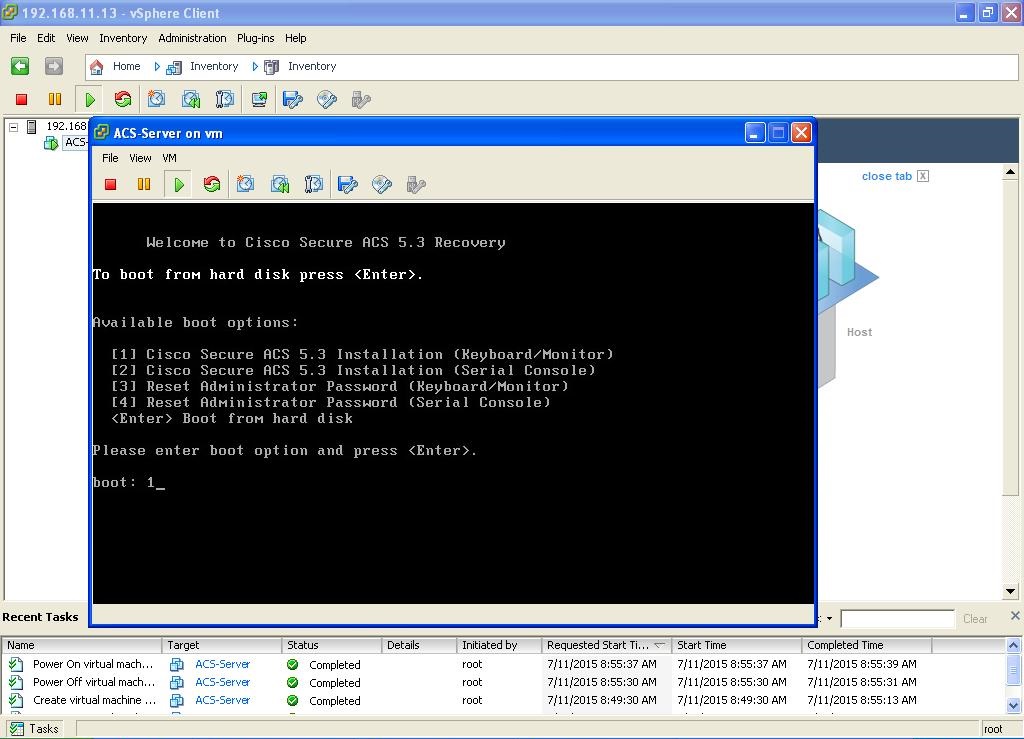Open the Plug-ins menu
Viewport: 1024px width, 739px height.
click(255, 38)
